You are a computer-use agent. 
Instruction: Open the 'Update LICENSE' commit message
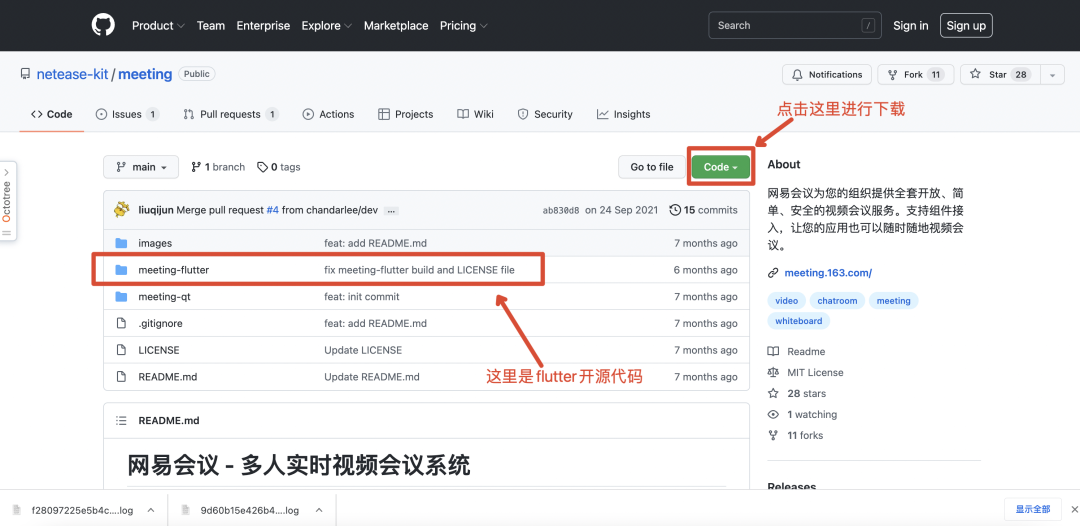(363, 350)
